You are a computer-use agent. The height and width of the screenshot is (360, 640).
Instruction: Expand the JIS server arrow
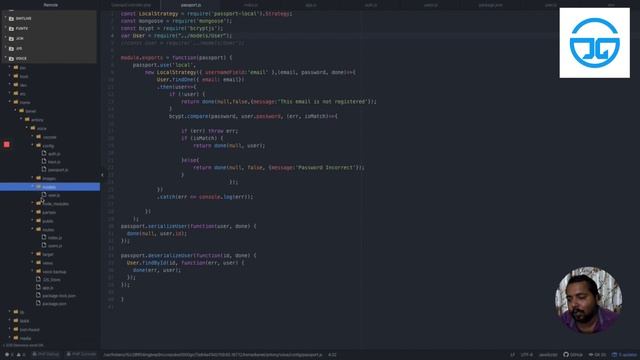coord(6,48)
